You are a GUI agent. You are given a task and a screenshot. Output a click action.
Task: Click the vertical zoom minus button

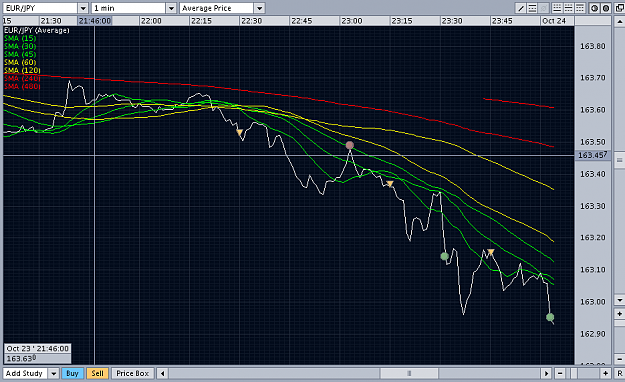coord(620,359)
